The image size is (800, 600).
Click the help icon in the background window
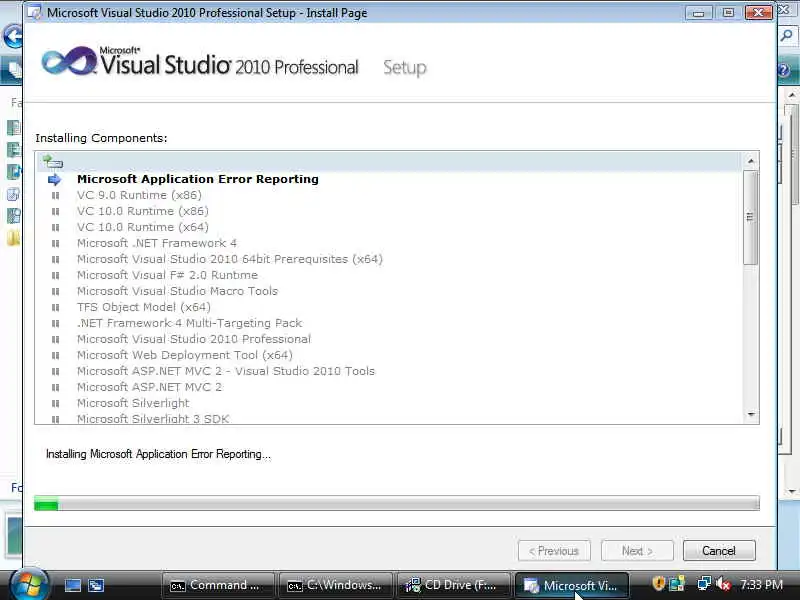tap(784, 70)
